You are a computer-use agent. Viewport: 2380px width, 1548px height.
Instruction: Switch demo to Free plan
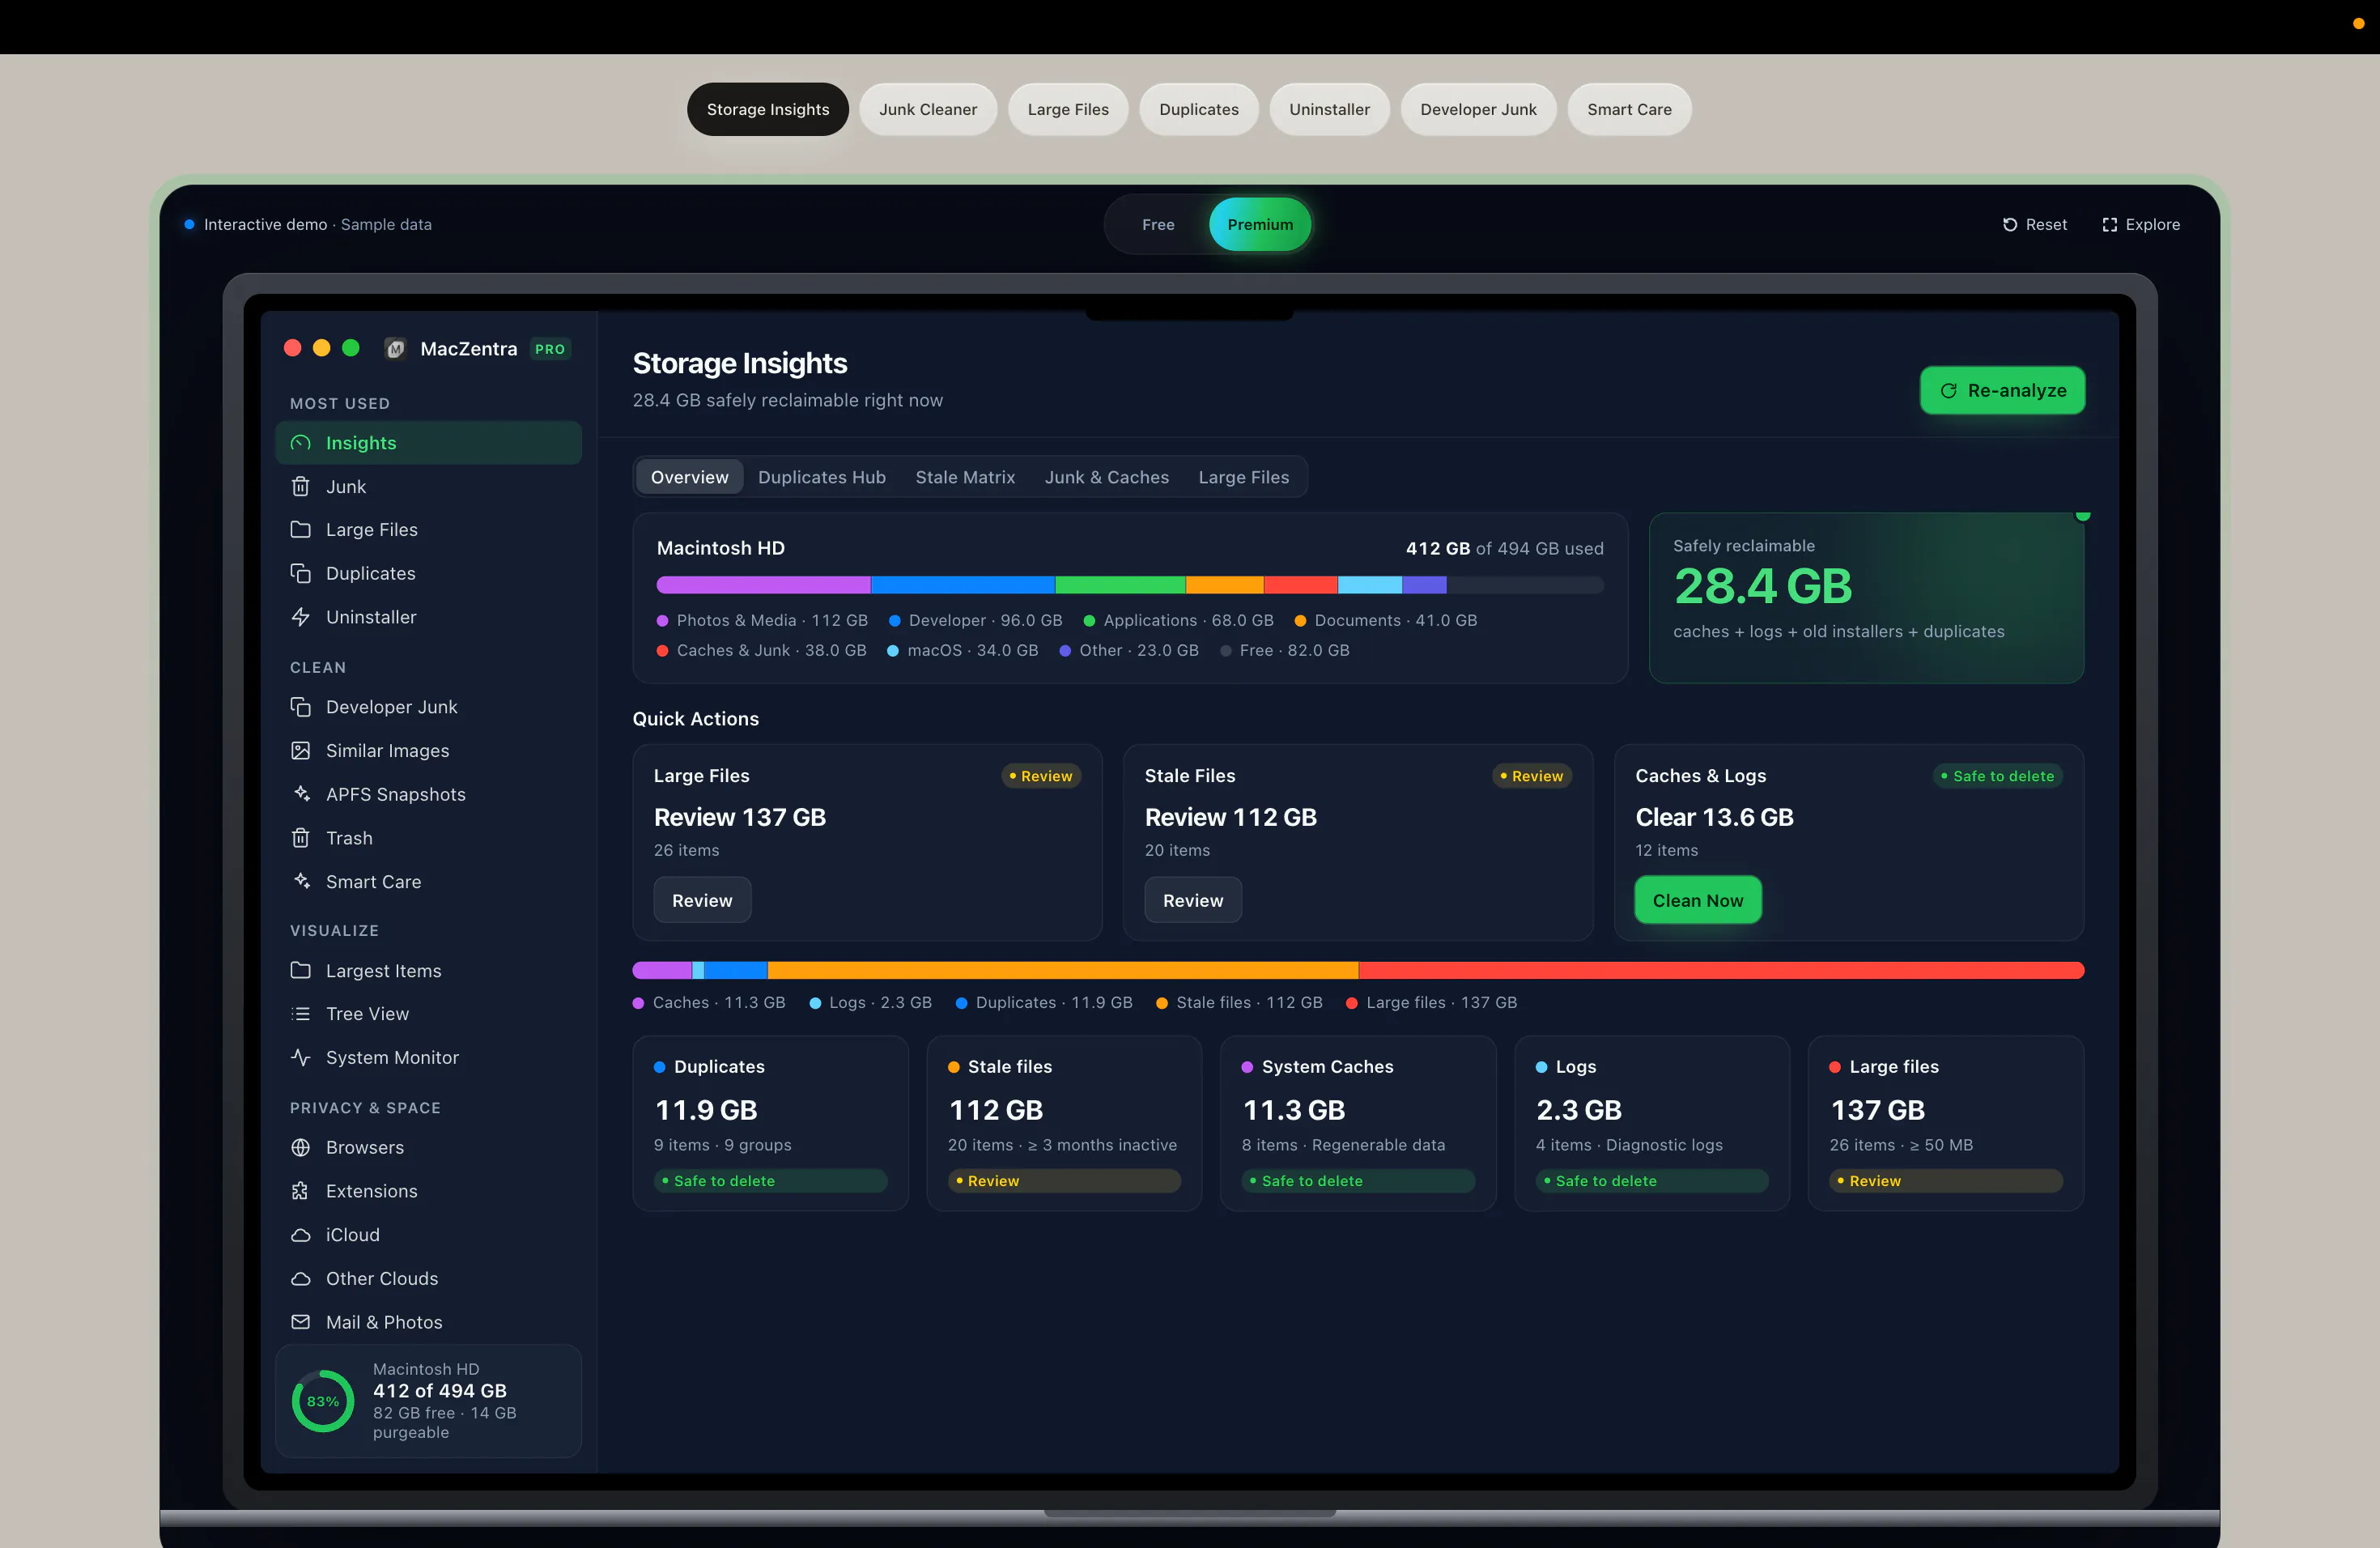click(1158, 224)
